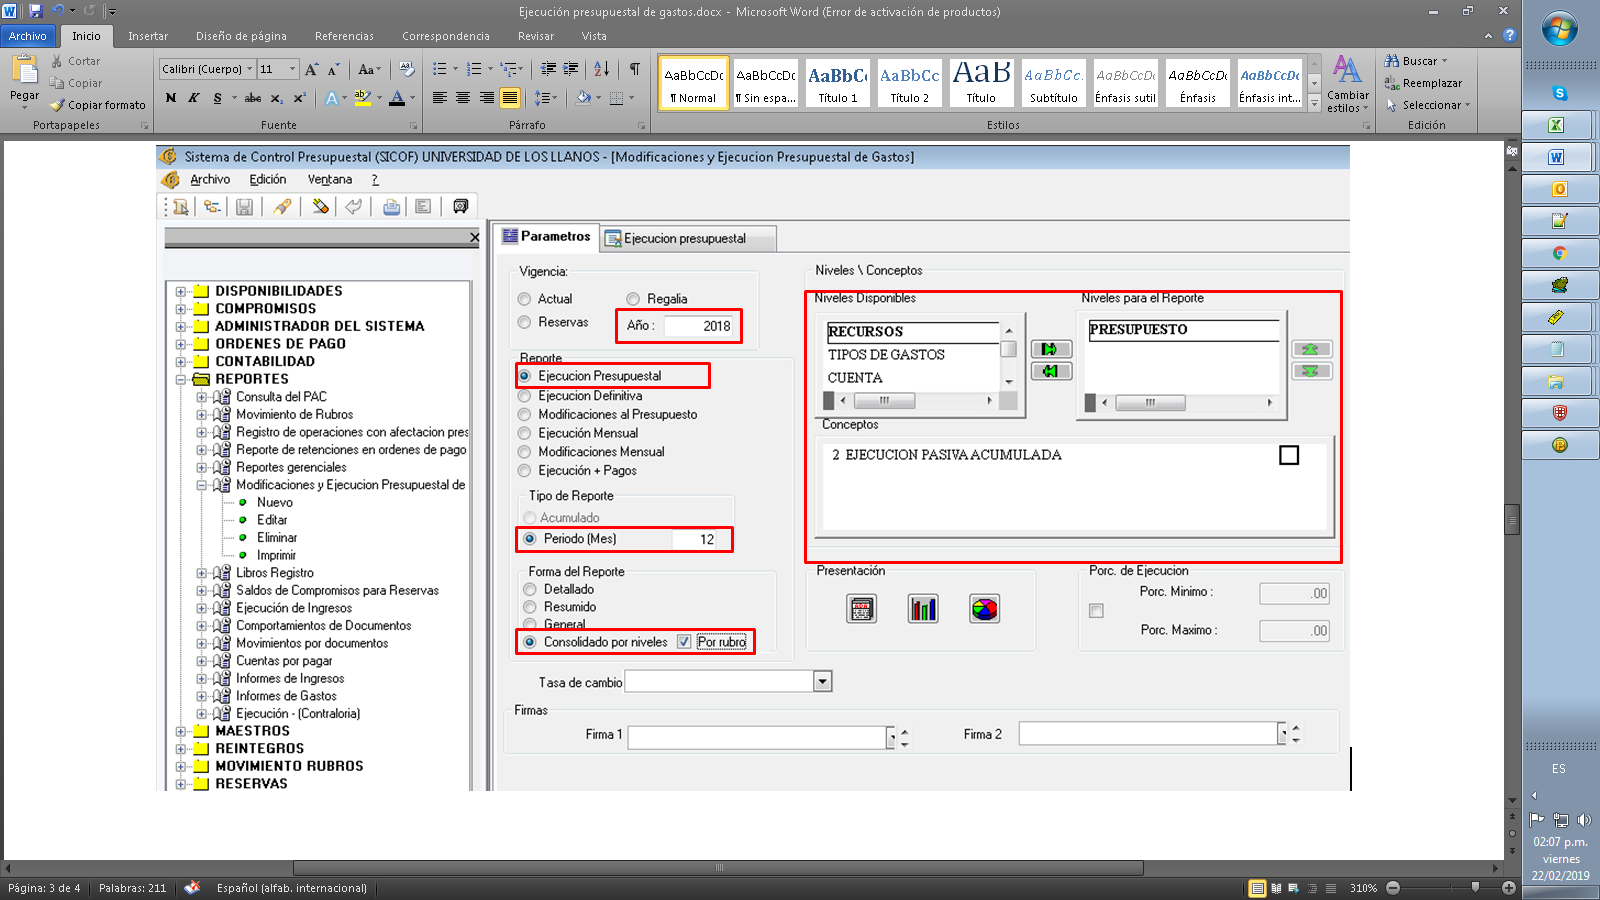This screenshot has height=900, width=1600.
Task: Select the Ejecucion Definitiva radio button
Action: [x=525, y=396]
